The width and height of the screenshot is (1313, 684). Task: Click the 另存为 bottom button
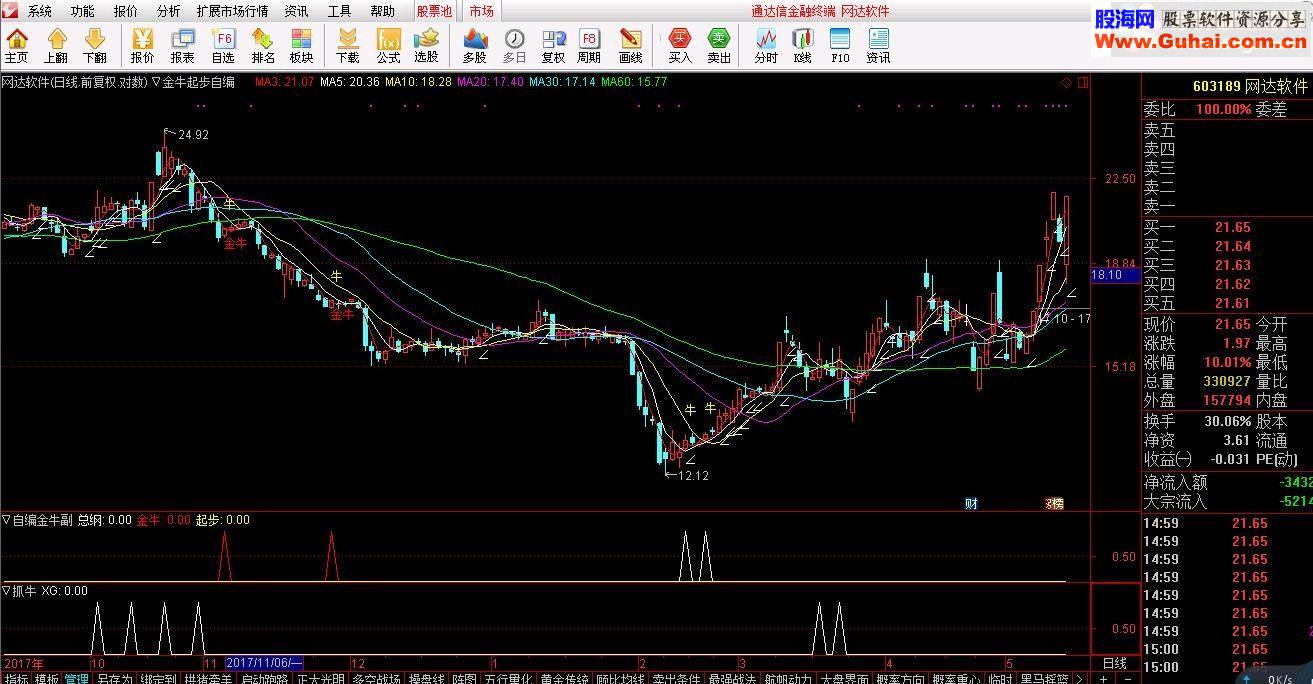click(114, 678)
